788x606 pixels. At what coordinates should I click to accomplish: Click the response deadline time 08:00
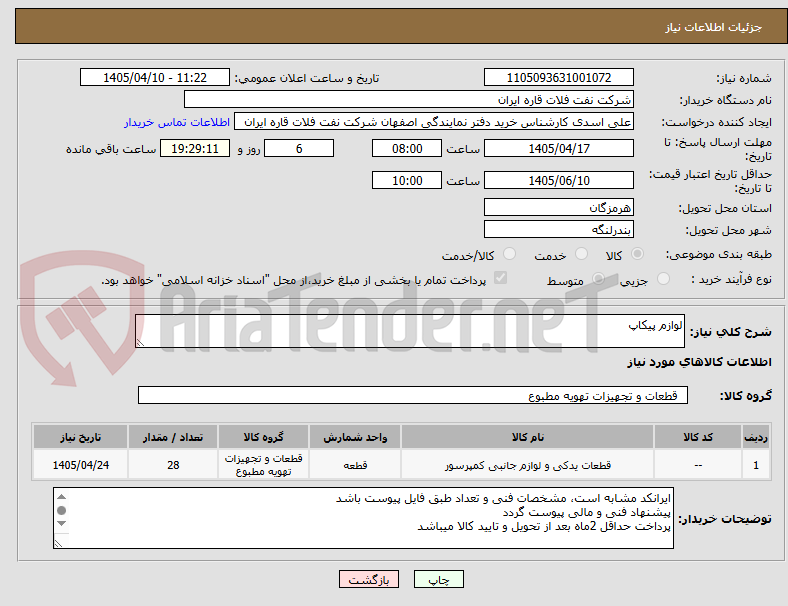pos(407,149)
